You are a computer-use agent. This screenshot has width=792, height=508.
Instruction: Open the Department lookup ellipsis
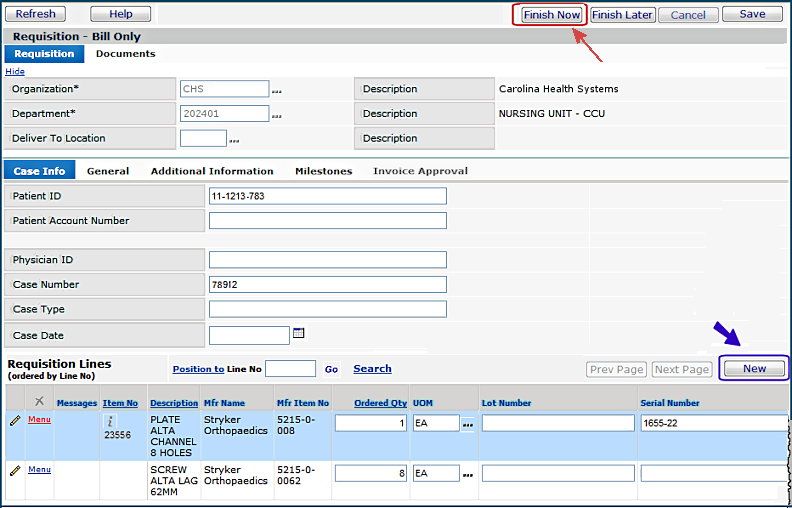pyautogui.click(x=277, y=115)
